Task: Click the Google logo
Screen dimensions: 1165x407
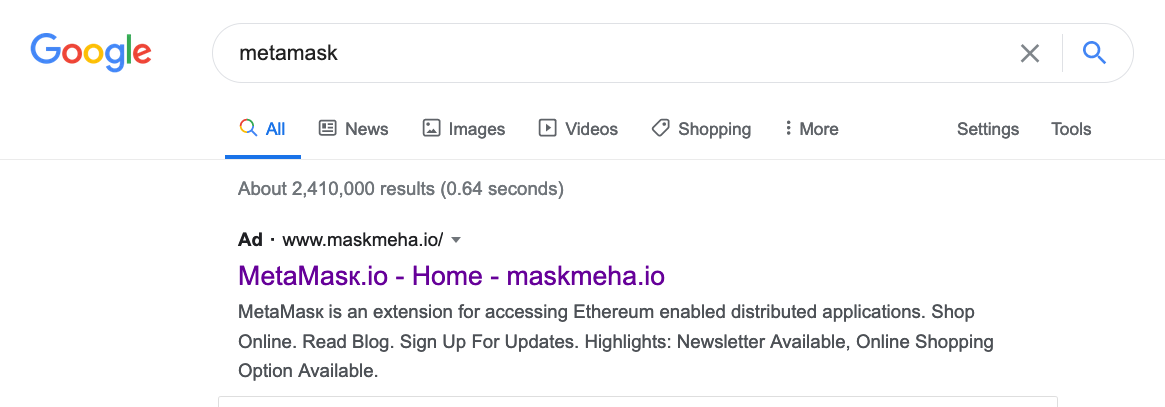Action: [91, 50]
